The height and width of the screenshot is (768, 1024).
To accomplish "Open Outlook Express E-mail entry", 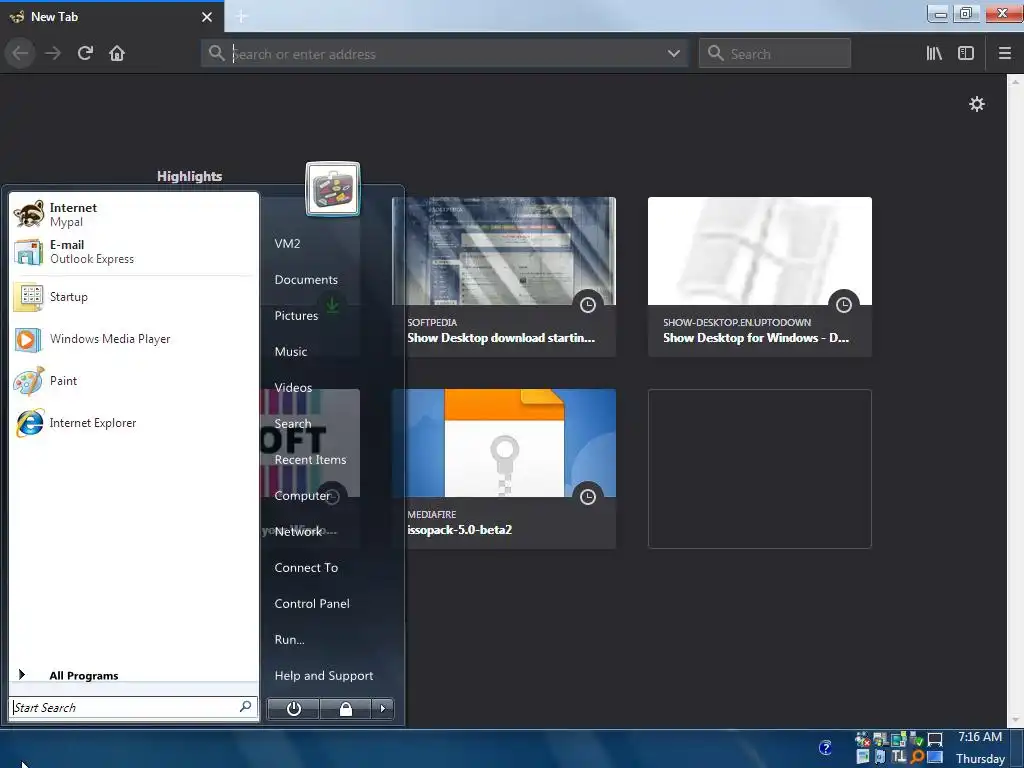I will [133, 252].
